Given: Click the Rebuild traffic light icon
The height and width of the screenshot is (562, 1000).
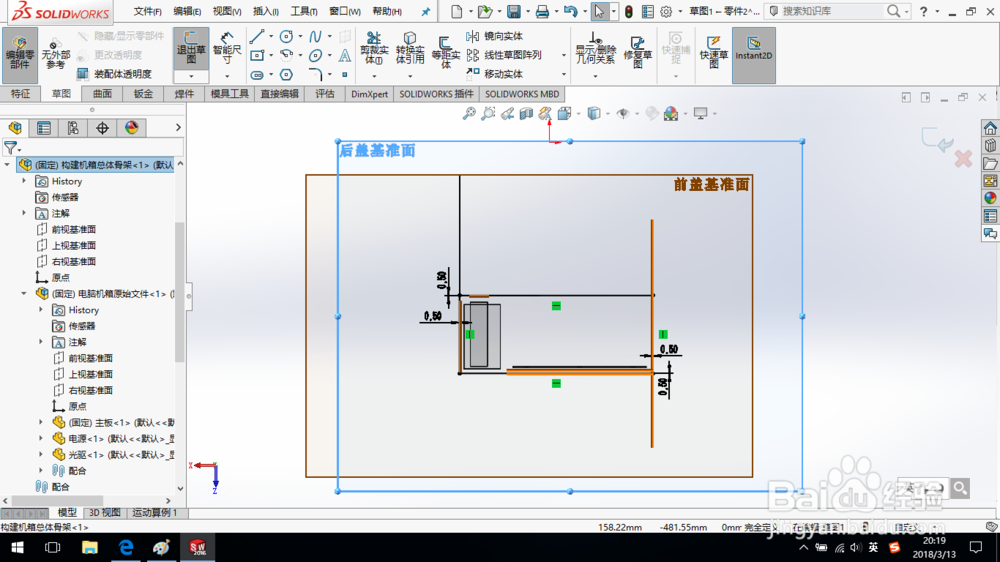Looking at the screenshot, I should point(629,11).
